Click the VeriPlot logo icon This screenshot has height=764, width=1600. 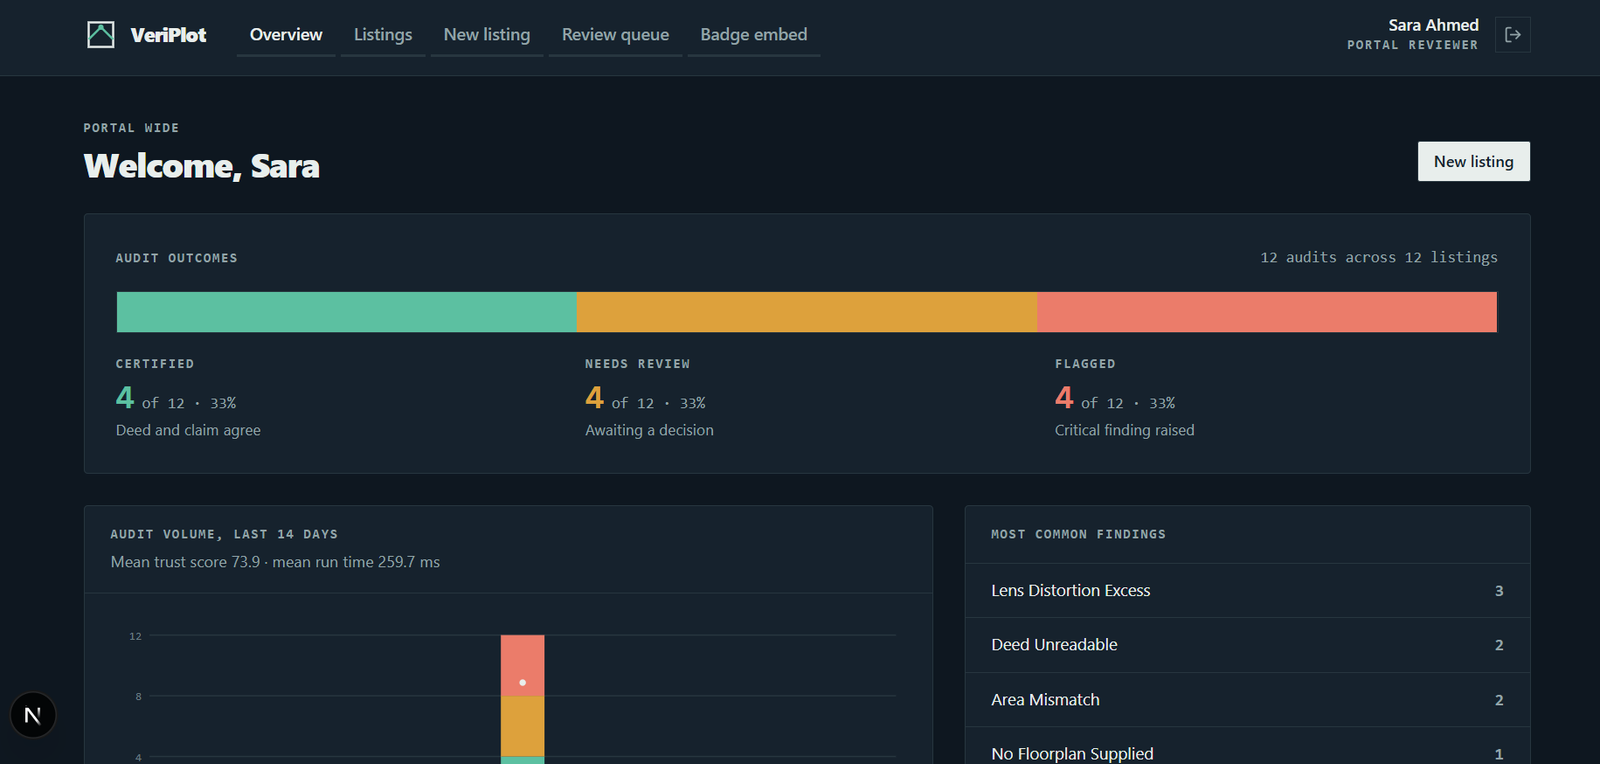(101, 35)
